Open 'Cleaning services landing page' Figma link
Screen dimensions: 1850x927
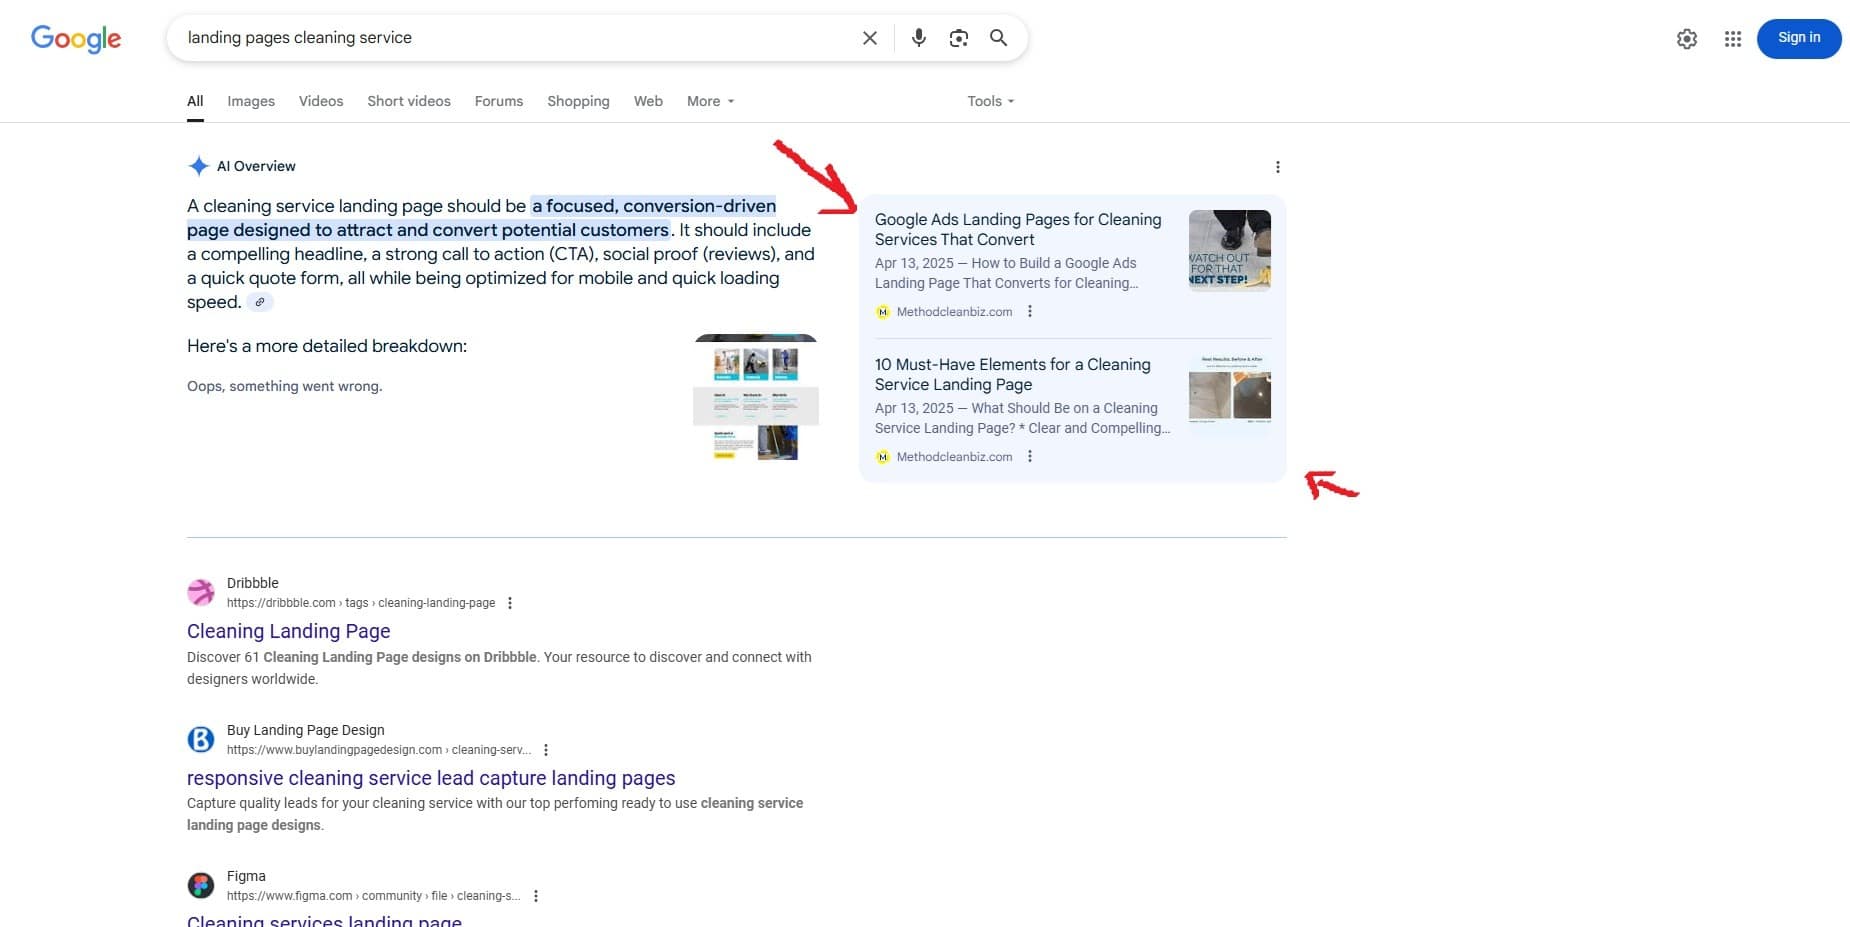324,921
